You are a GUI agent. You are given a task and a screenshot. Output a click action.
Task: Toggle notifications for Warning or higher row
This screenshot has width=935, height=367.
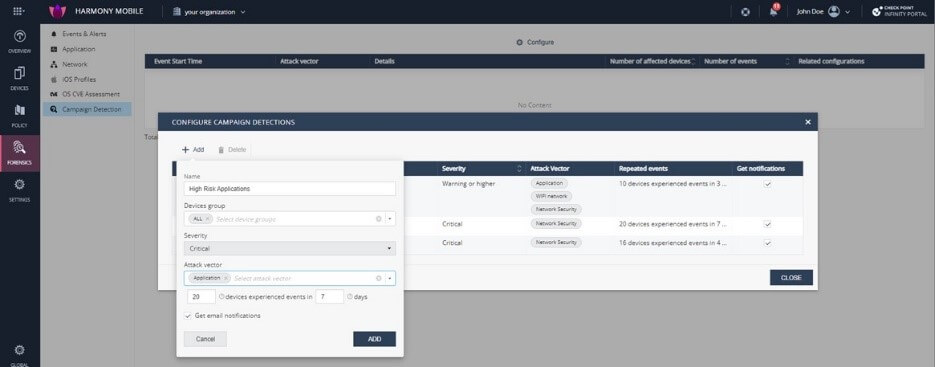767,184
